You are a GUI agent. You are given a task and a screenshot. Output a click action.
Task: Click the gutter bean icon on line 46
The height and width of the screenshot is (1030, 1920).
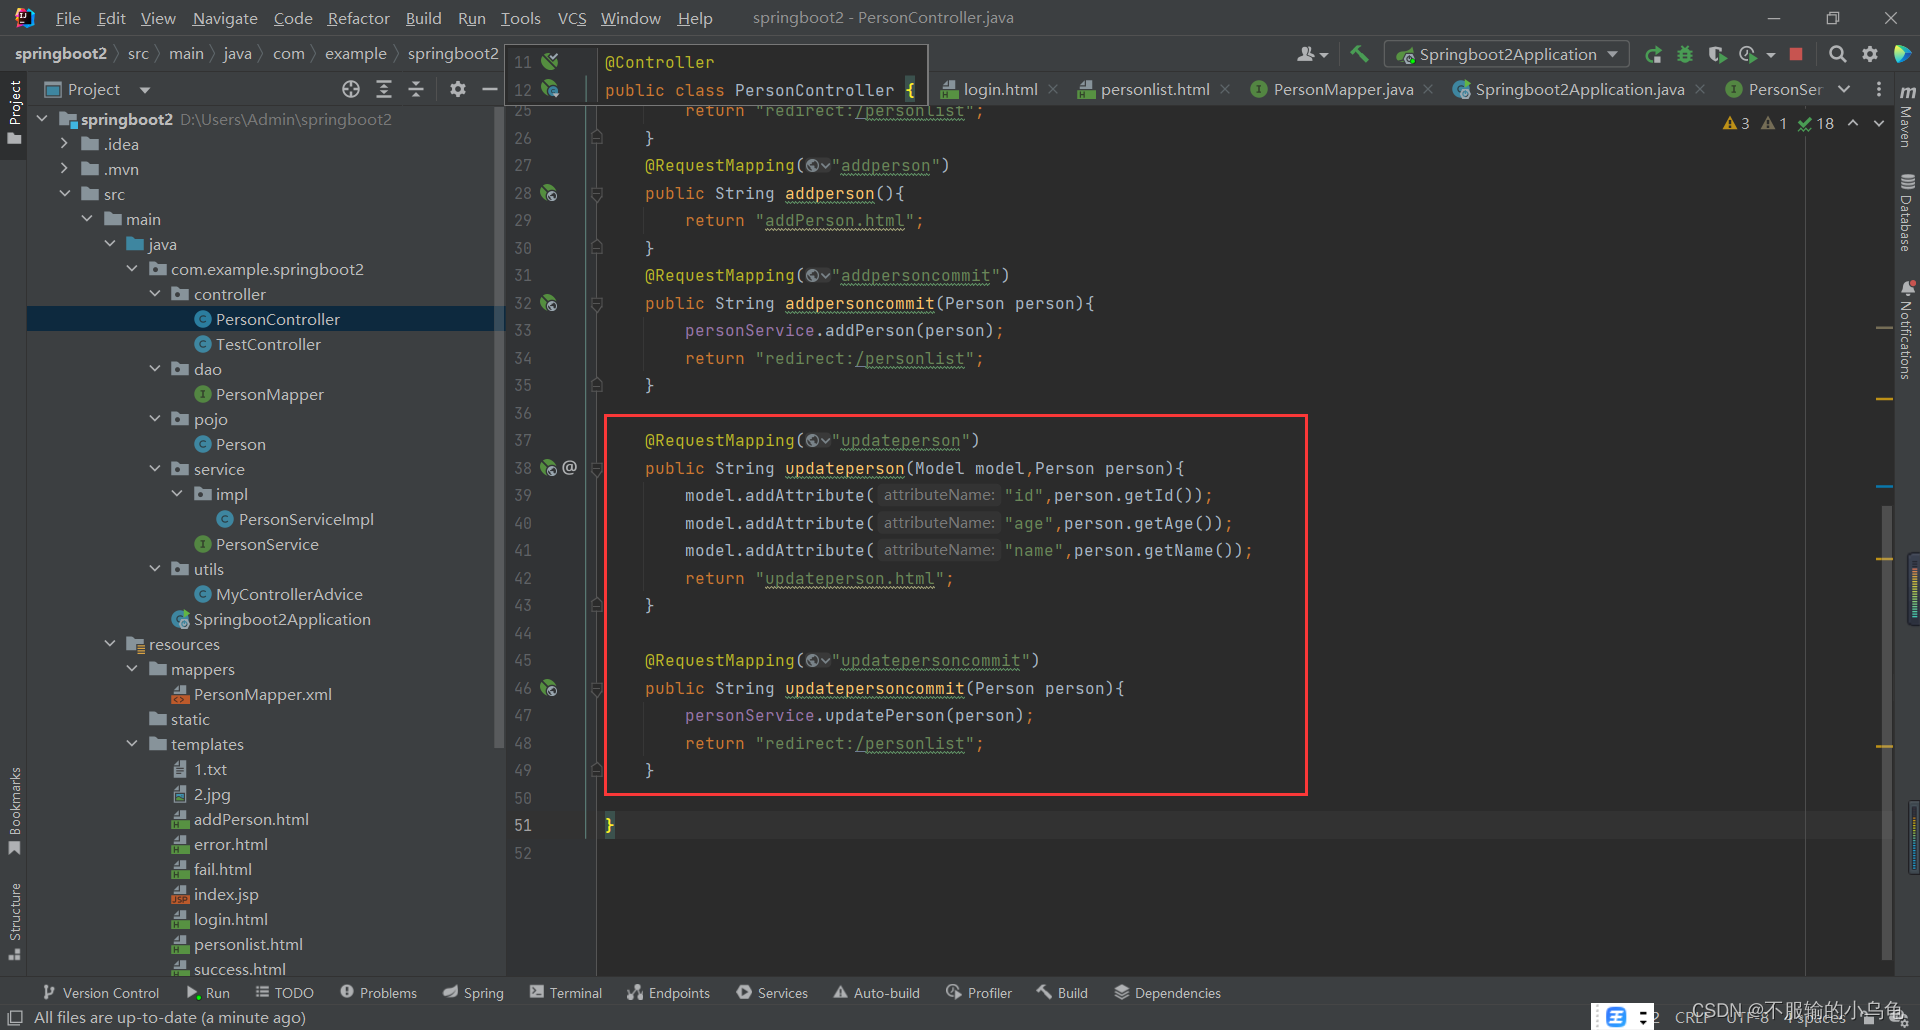pos(549,688)
